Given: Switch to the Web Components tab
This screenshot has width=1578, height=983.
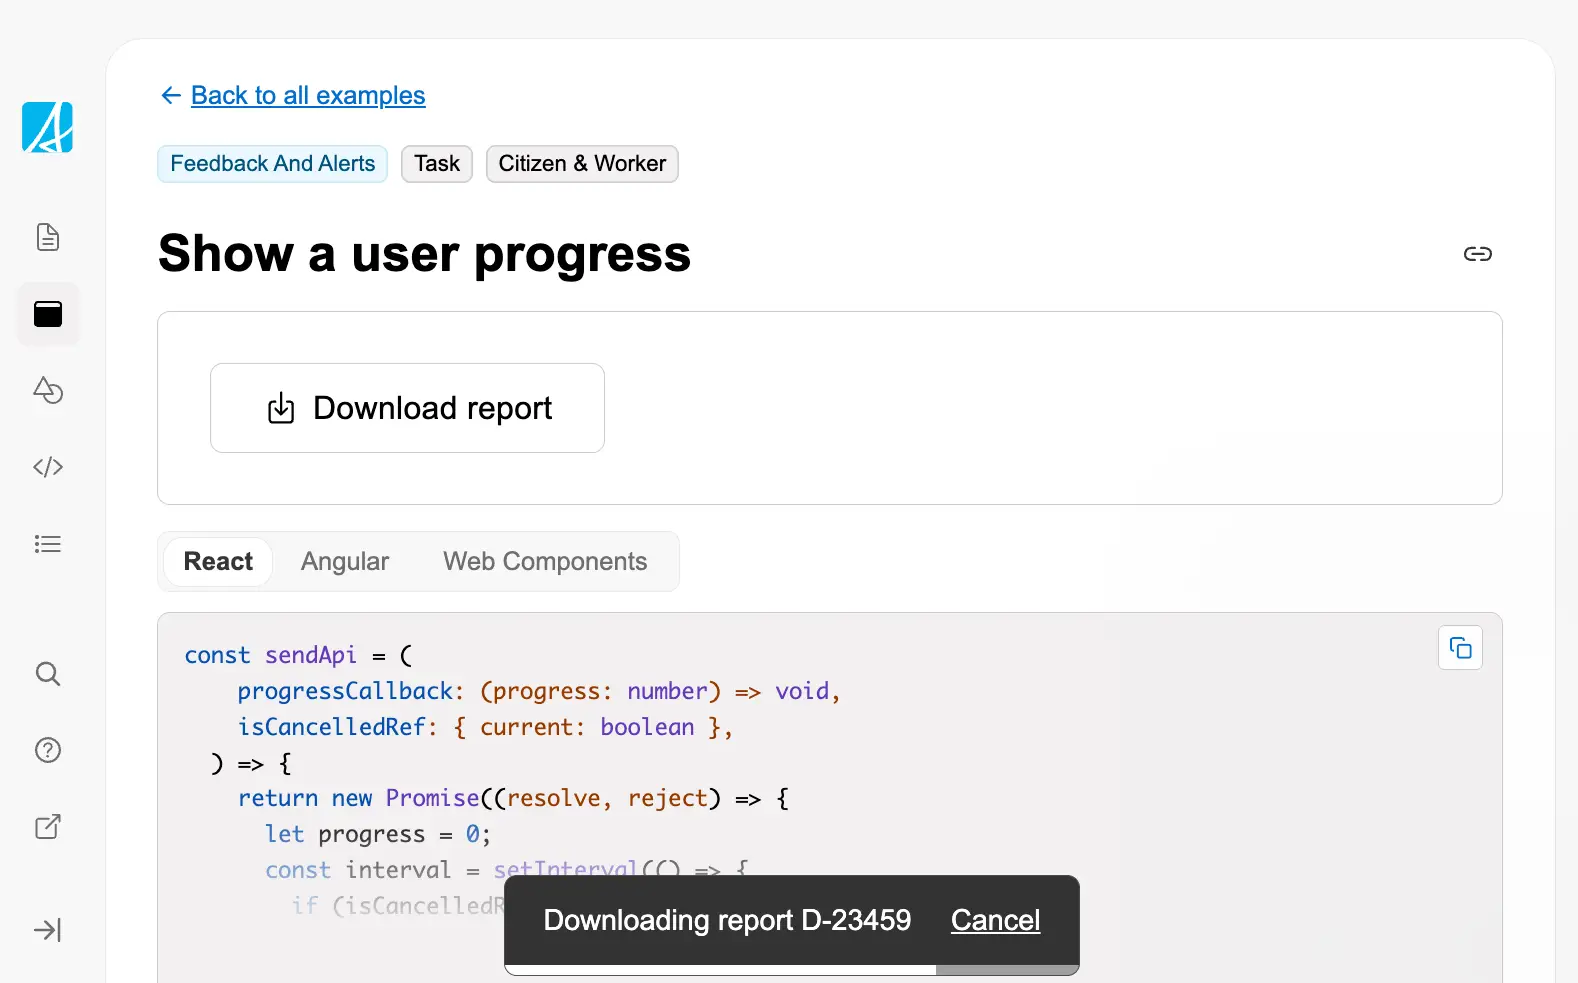Looking at the screenshot, I should pyautogui.click(x=545, y=562).
